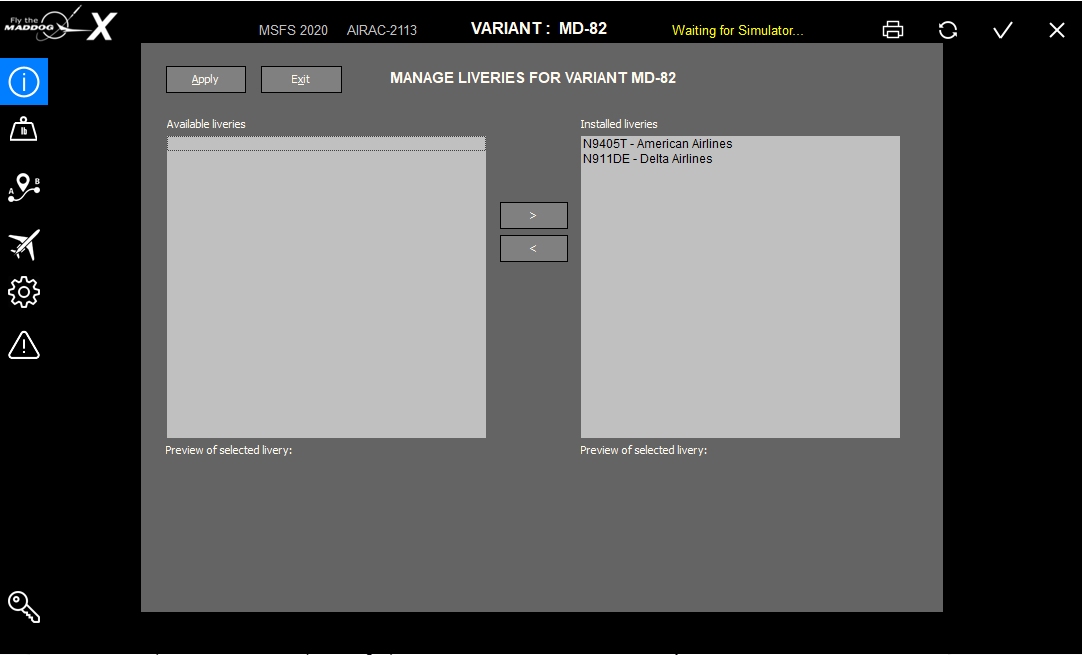The image size is (1082, 655).
Task: Click the Waiting for Simulator status text
Action: (738, 30)
